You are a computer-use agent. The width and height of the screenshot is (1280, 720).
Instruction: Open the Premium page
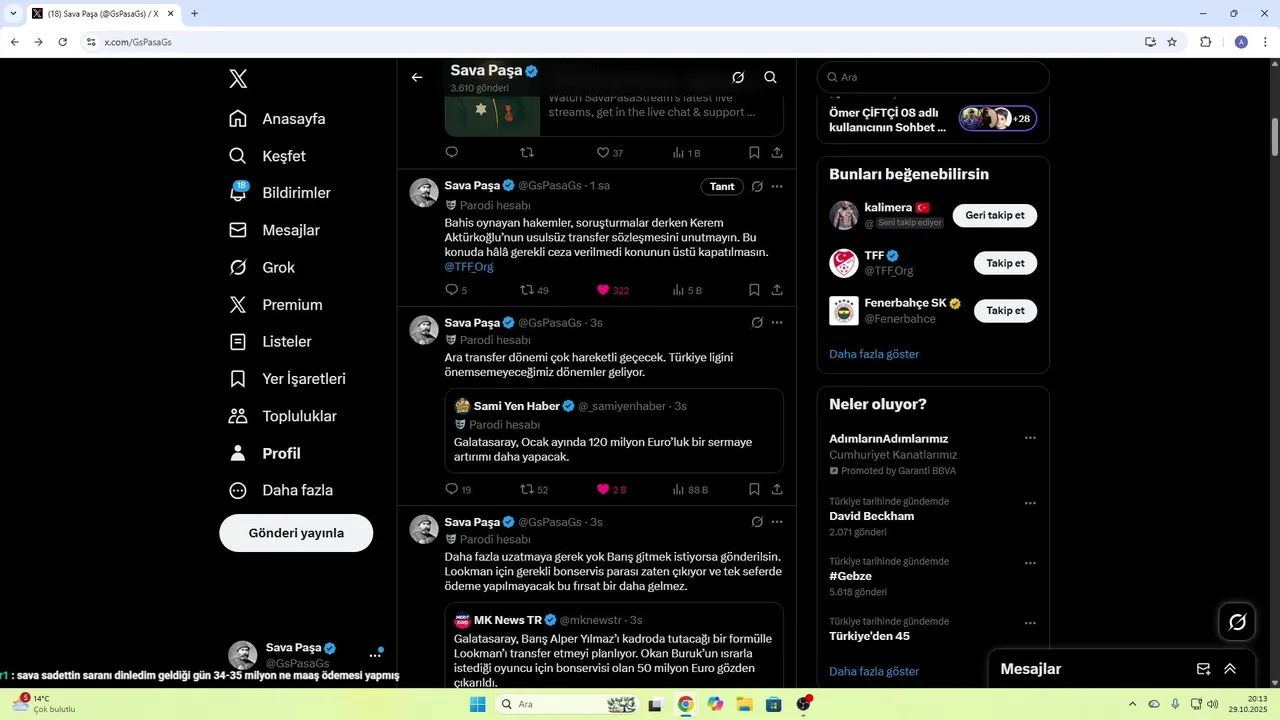[x=275, y=305]
